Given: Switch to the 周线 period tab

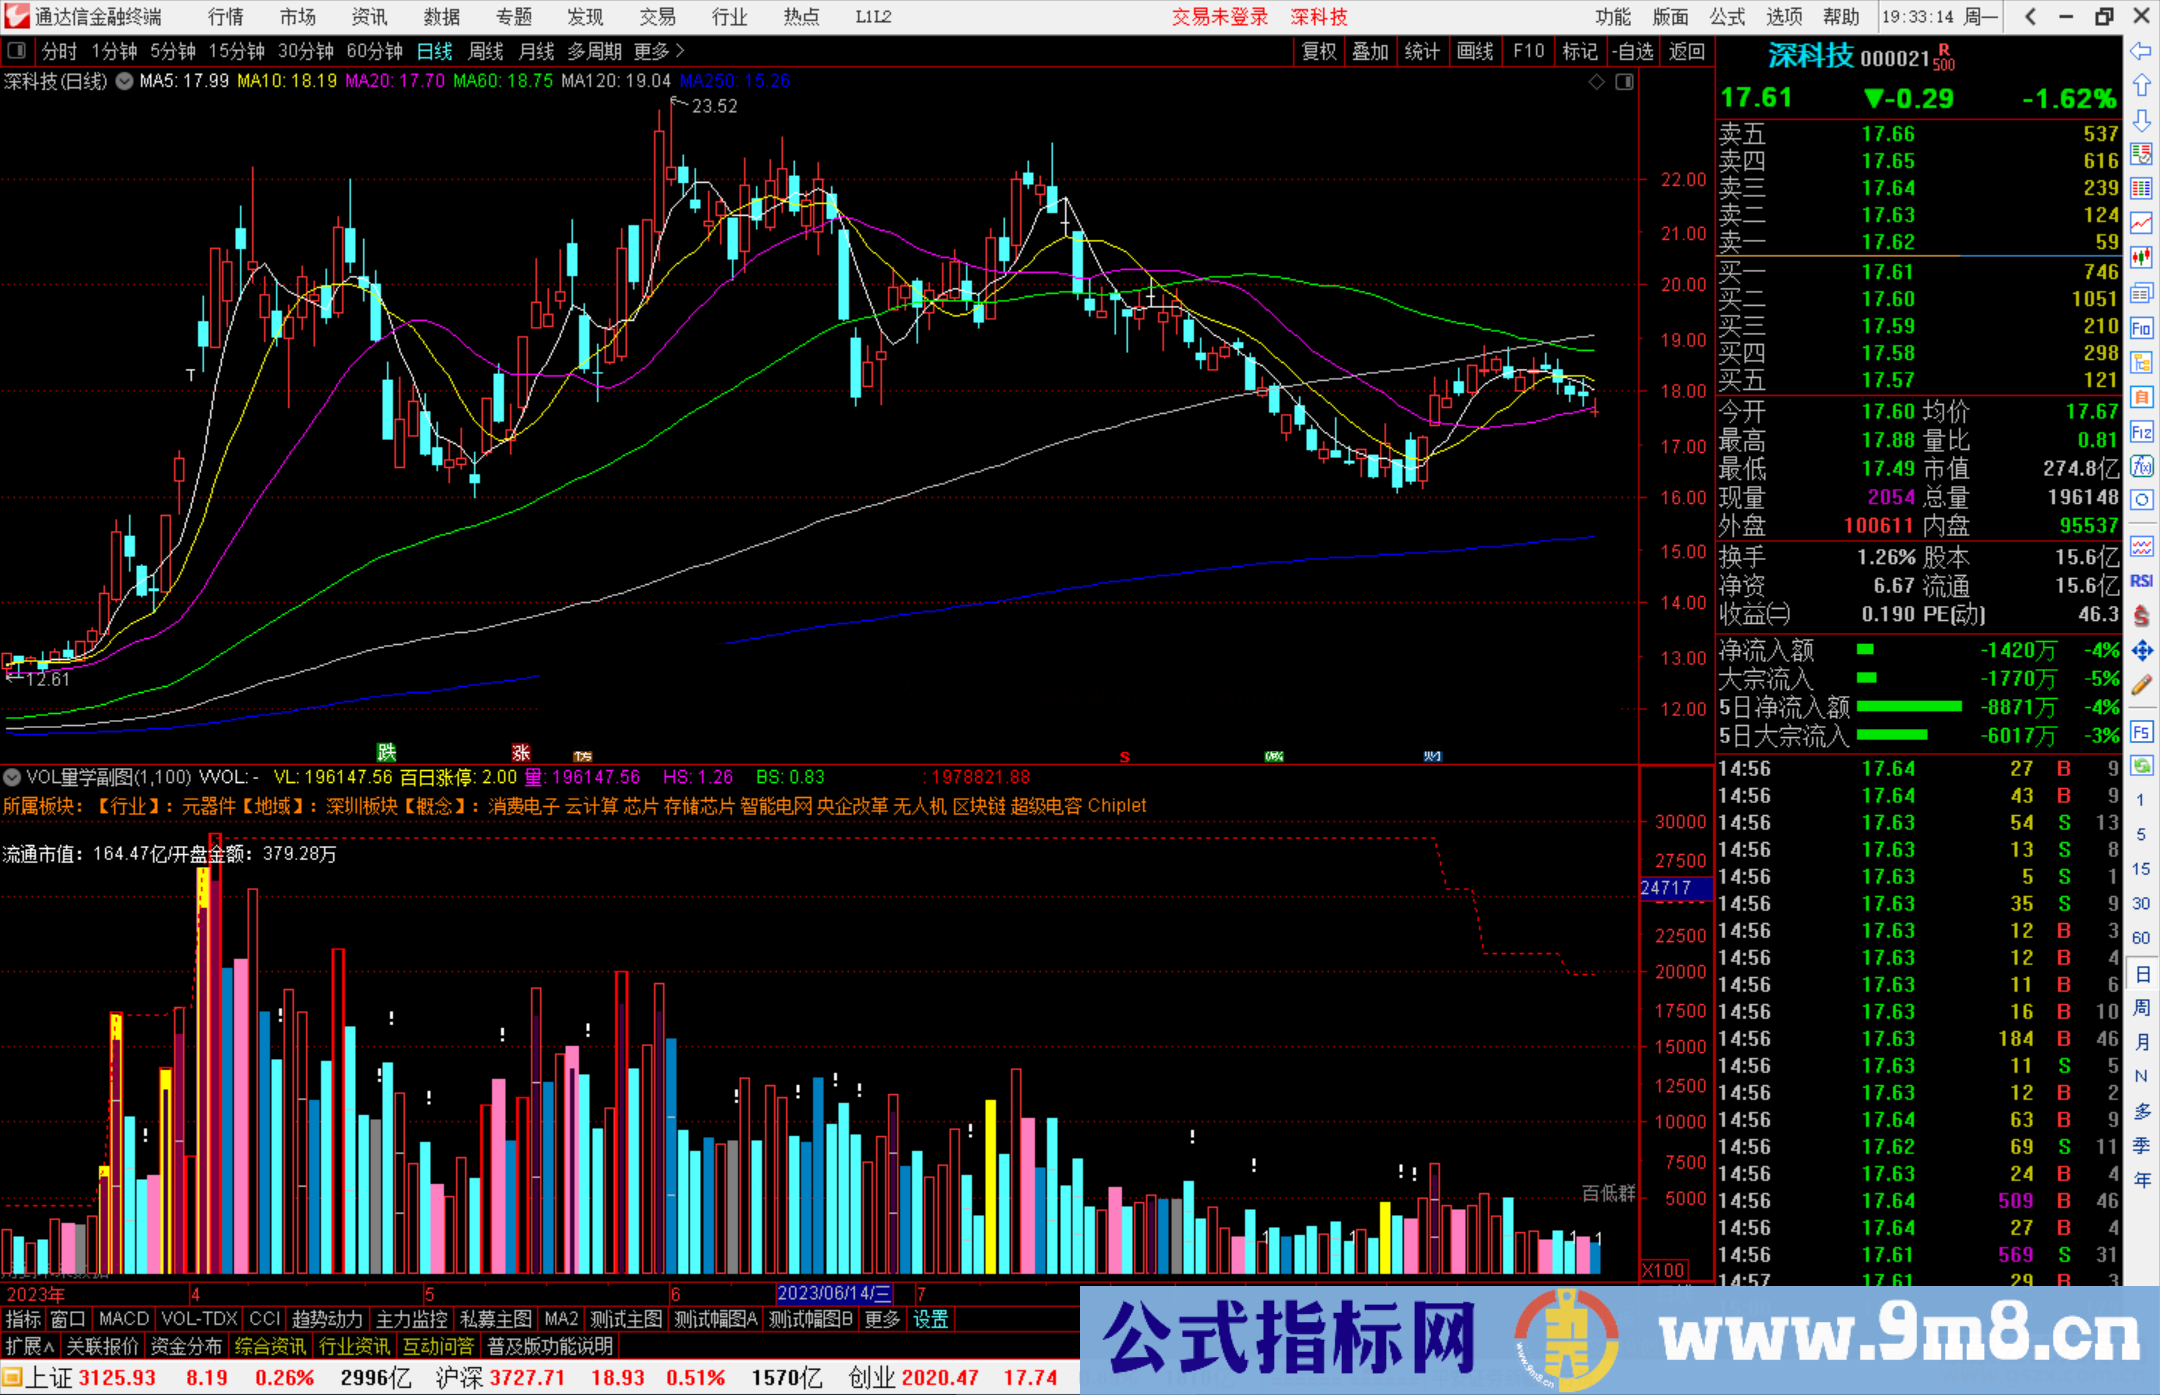Looking at the screenshot, I should (x=486, y=51).
